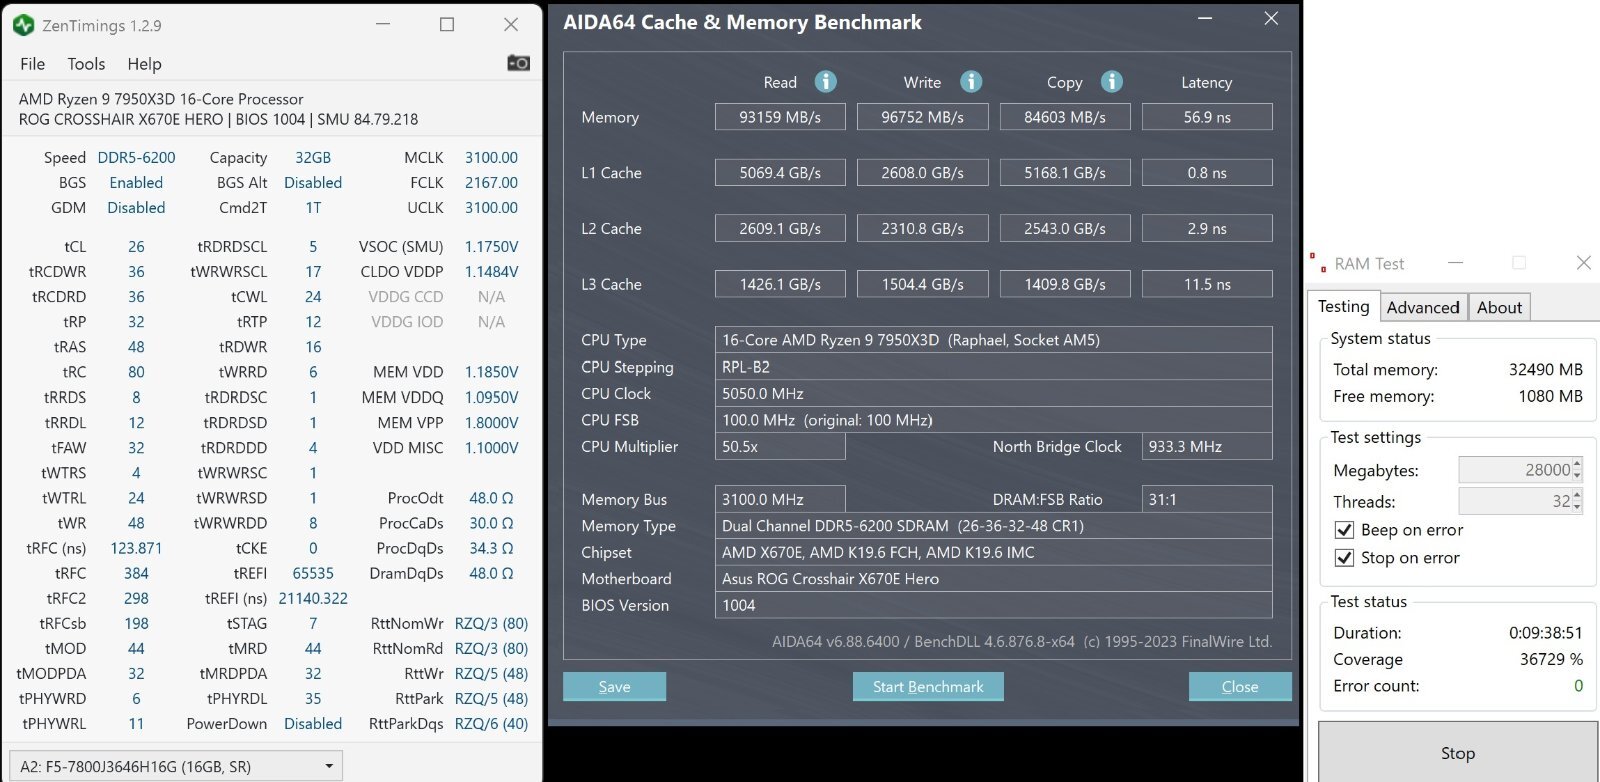The image size is (1600, 782).
Task: Click the BIOS Version field 1004
Action: (x=994, y=605)
